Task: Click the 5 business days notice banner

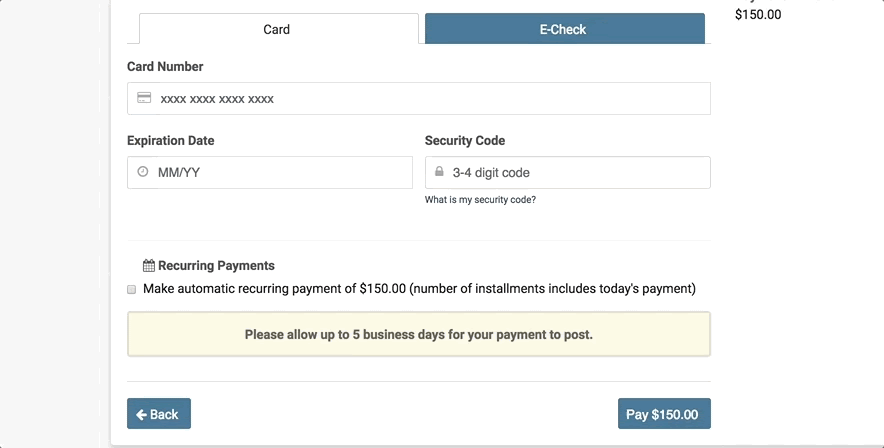Action: point(419,334)
